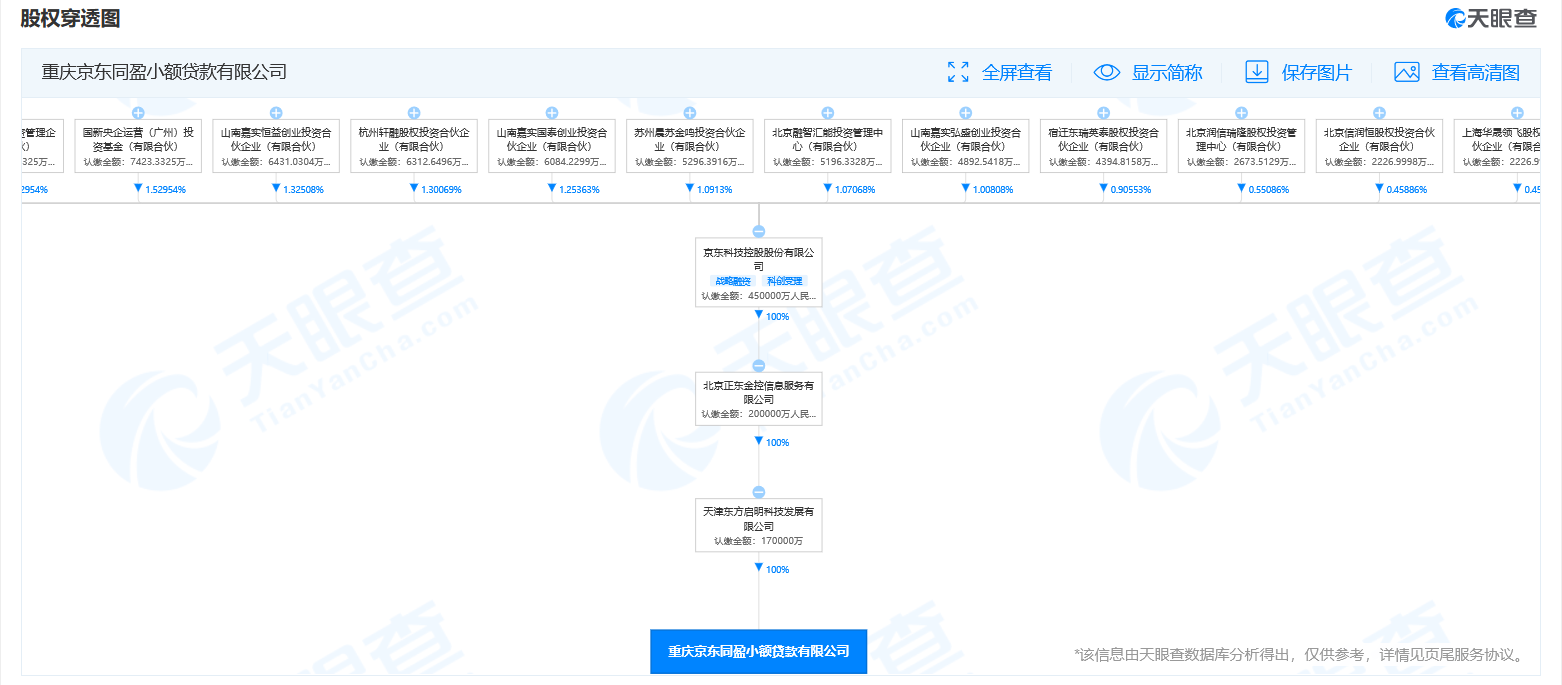Select 京东科技控股股份有限公司 node
Viewport: 1562px width, 685px height.
click(x=759, y=272)
